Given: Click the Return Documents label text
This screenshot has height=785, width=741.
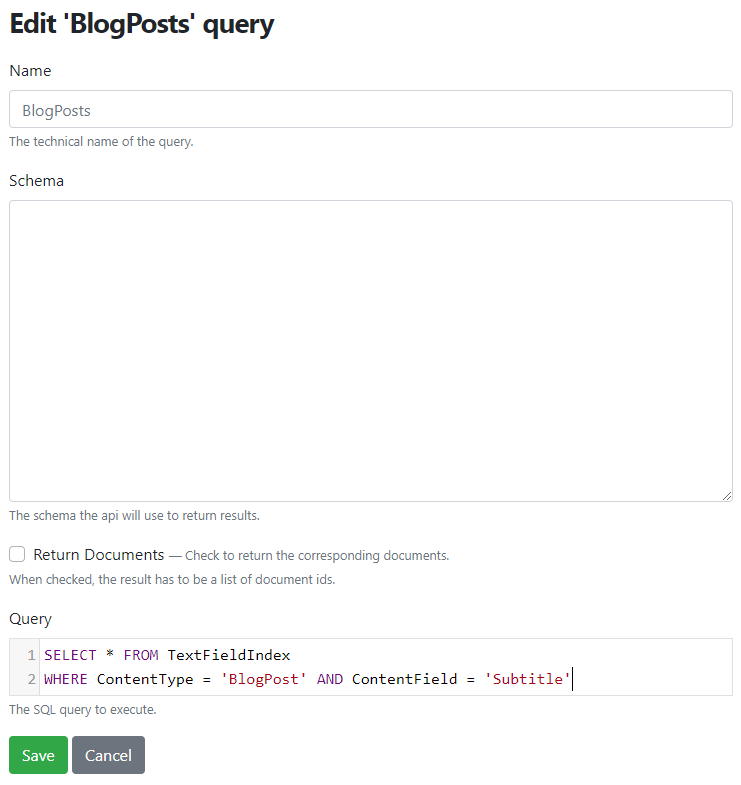Looking at the screenshot, I should click(x=99, y=555).
